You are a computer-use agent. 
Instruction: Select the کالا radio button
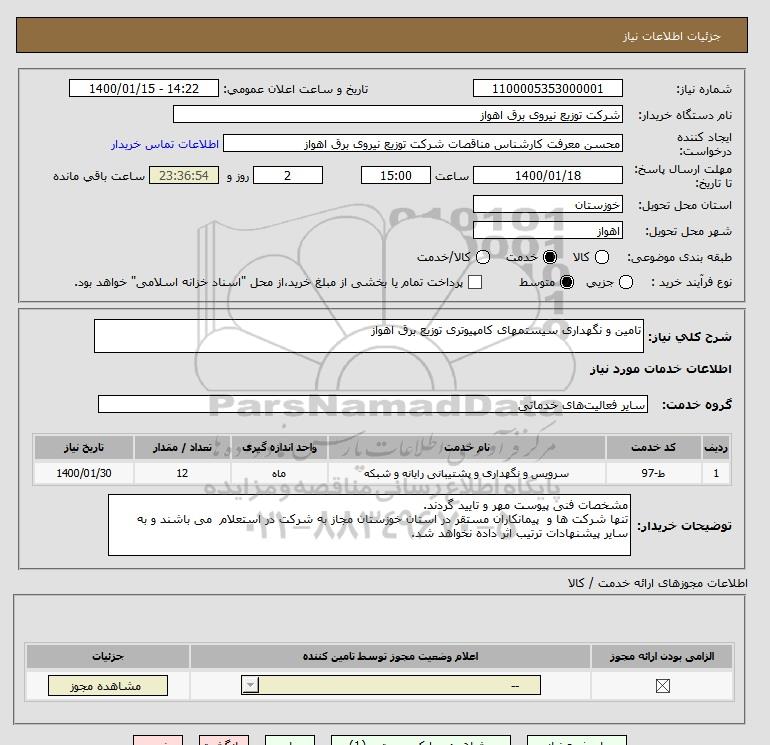pos(602,257)
